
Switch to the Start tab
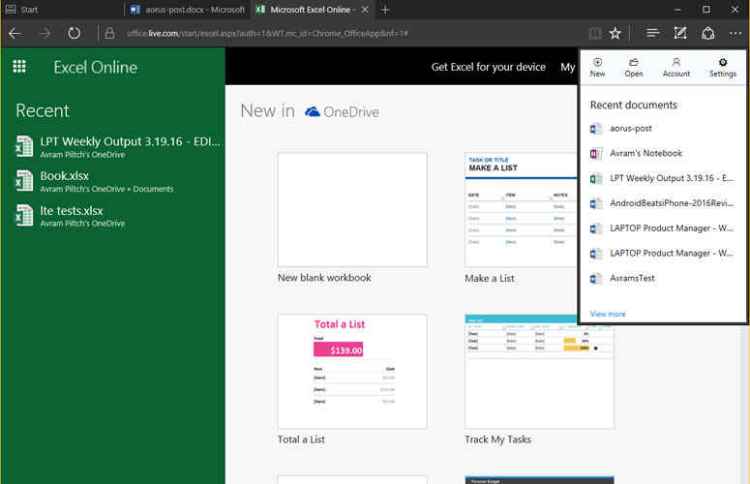62,10
